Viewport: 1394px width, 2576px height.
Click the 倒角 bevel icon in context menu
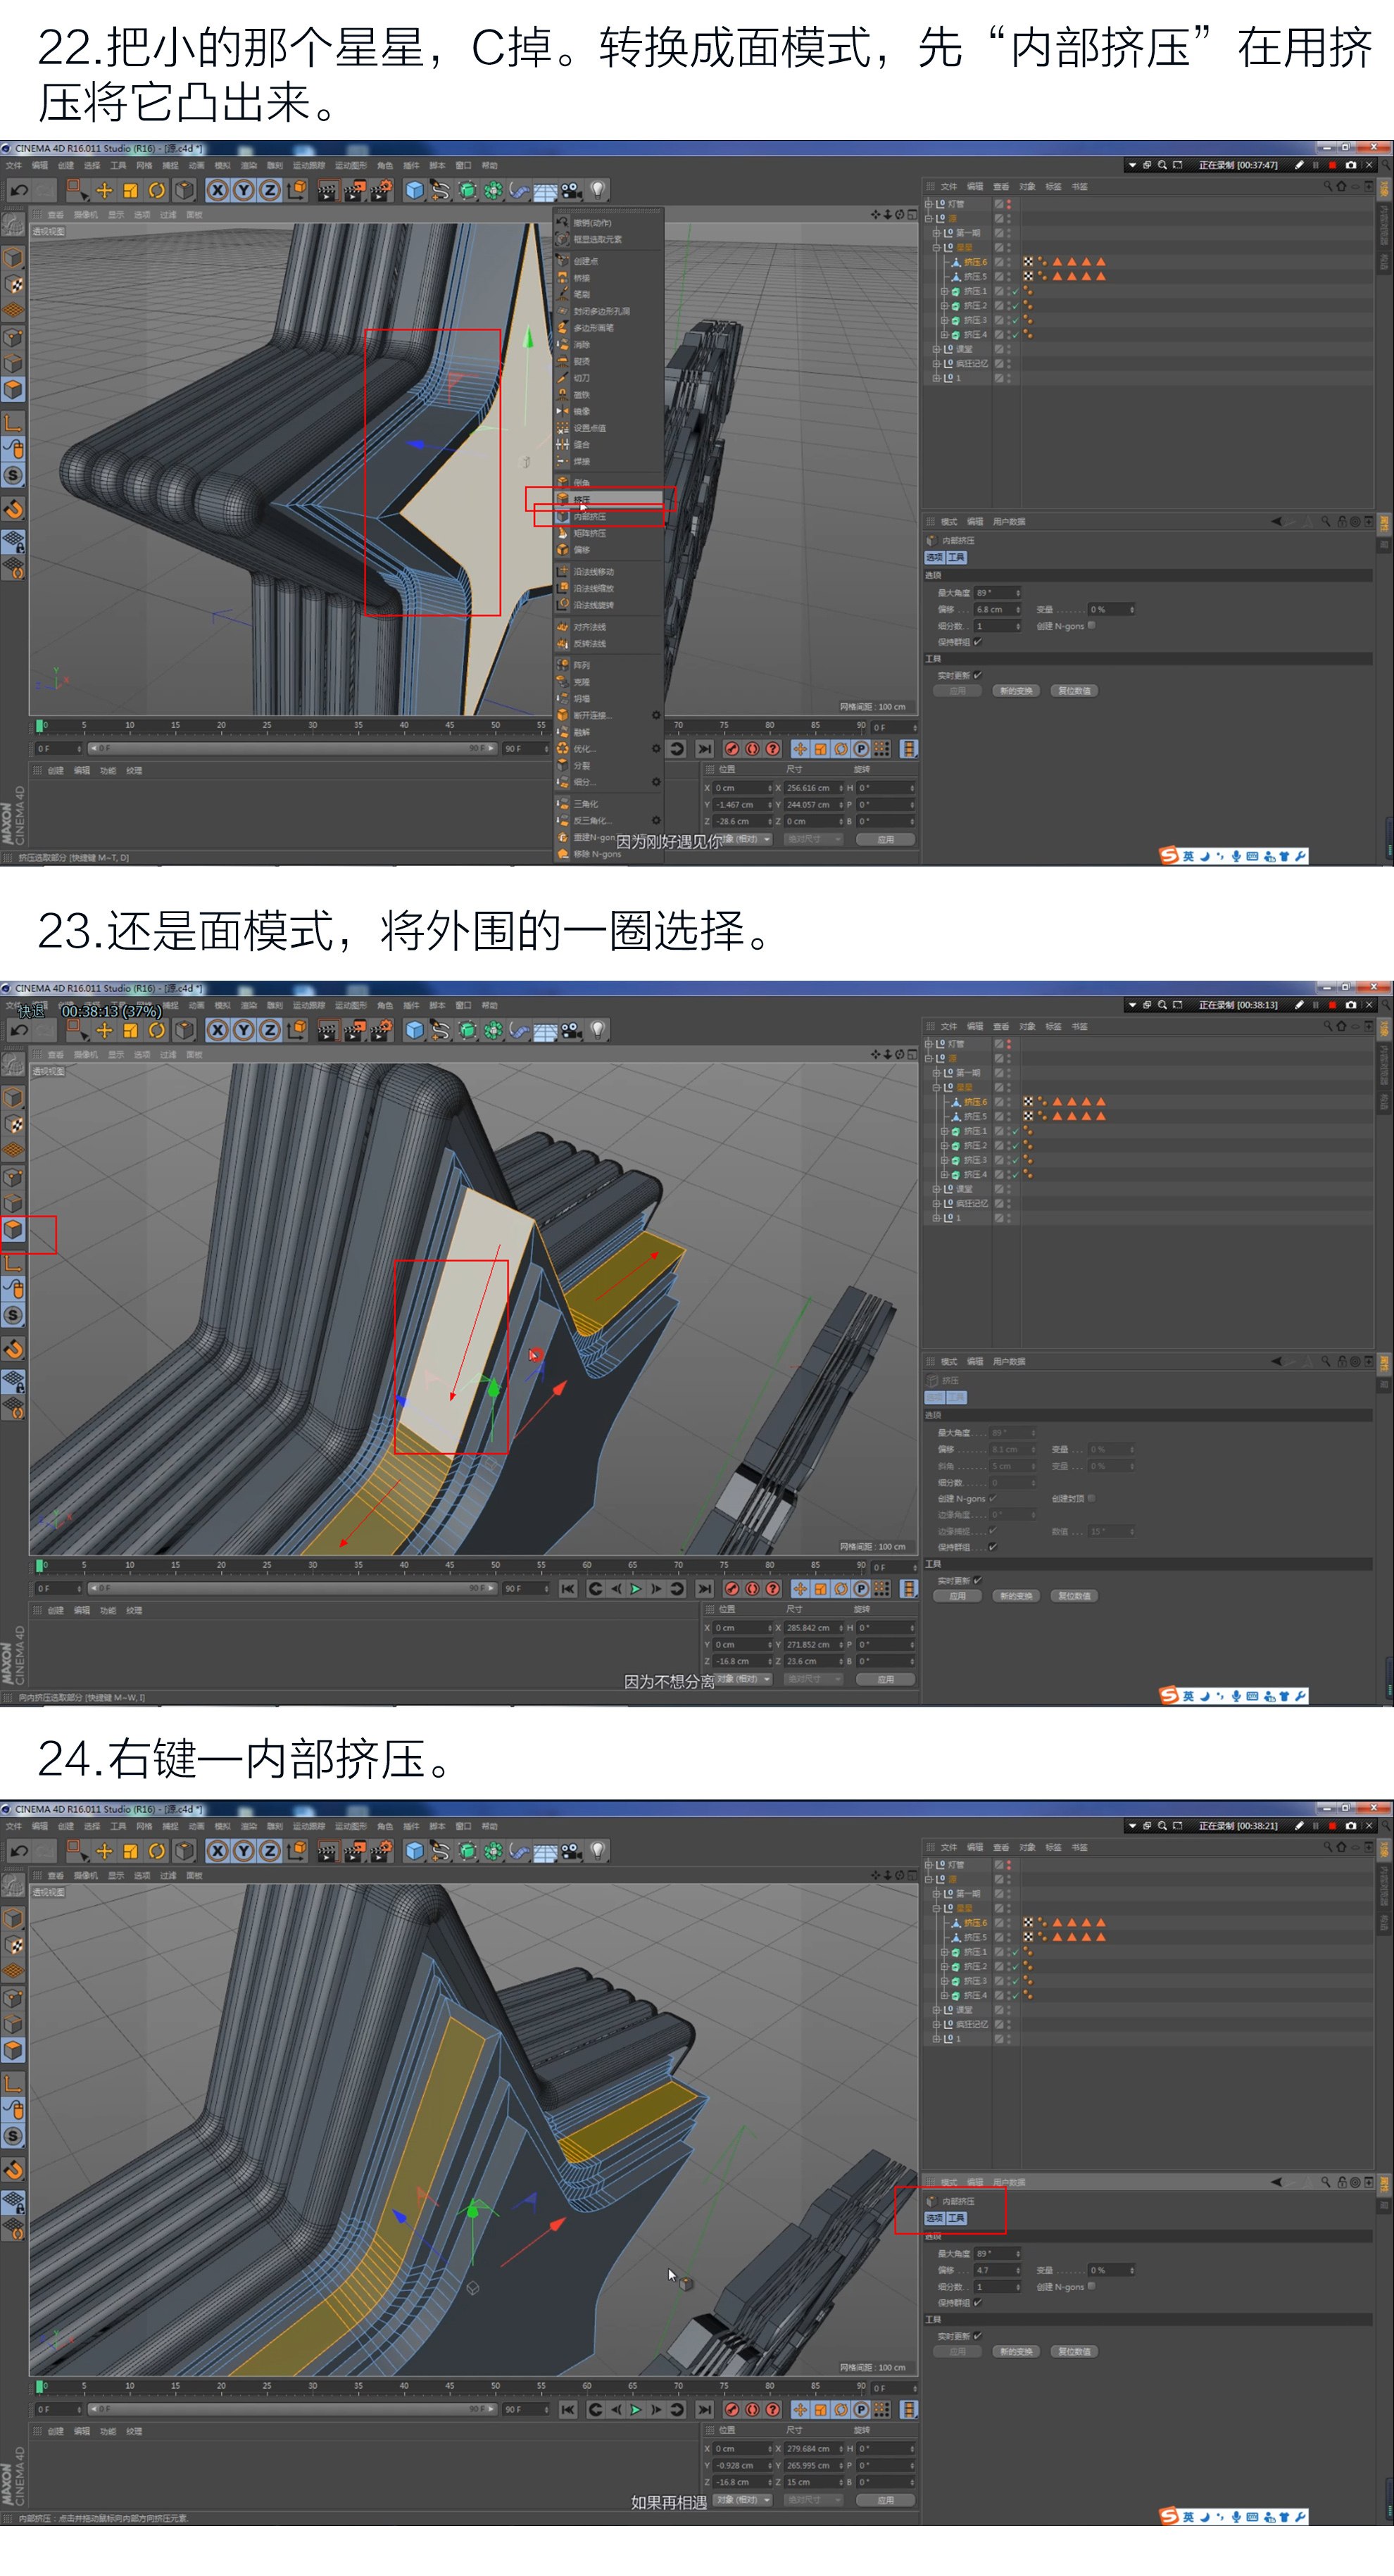(x=563, y=482)
